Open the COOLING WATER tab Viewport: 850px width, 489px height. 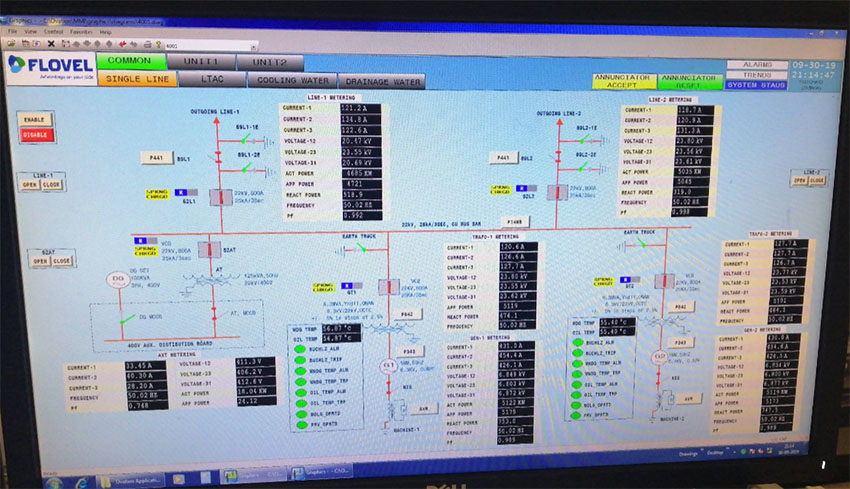[x=292, y=80]
